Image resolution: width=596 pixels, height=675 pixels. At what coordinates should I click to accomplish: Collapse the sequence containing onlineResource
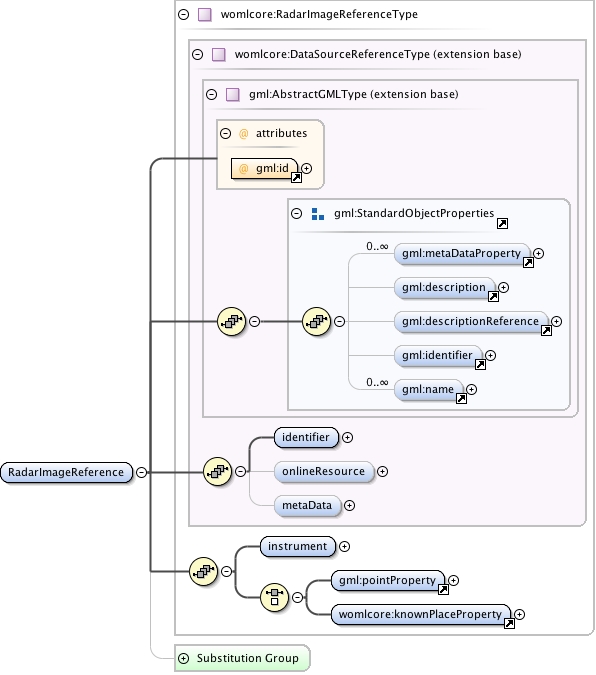[x=241, y=472]
